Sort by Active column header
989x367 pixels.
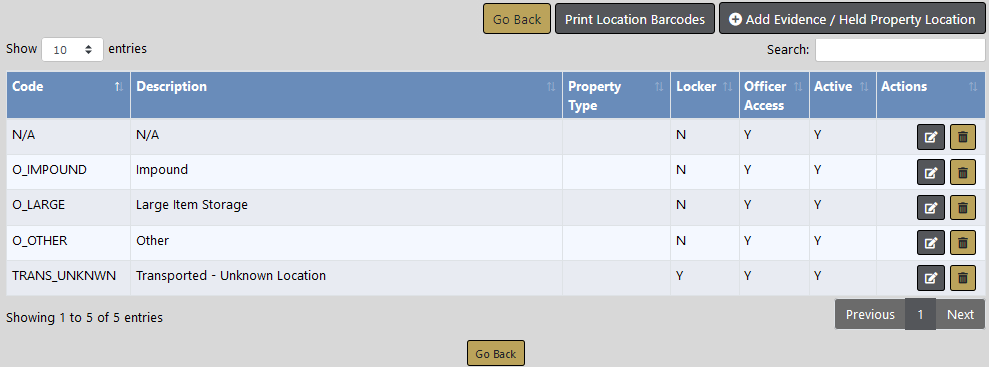pyautogui.click(x=843, y=95)
